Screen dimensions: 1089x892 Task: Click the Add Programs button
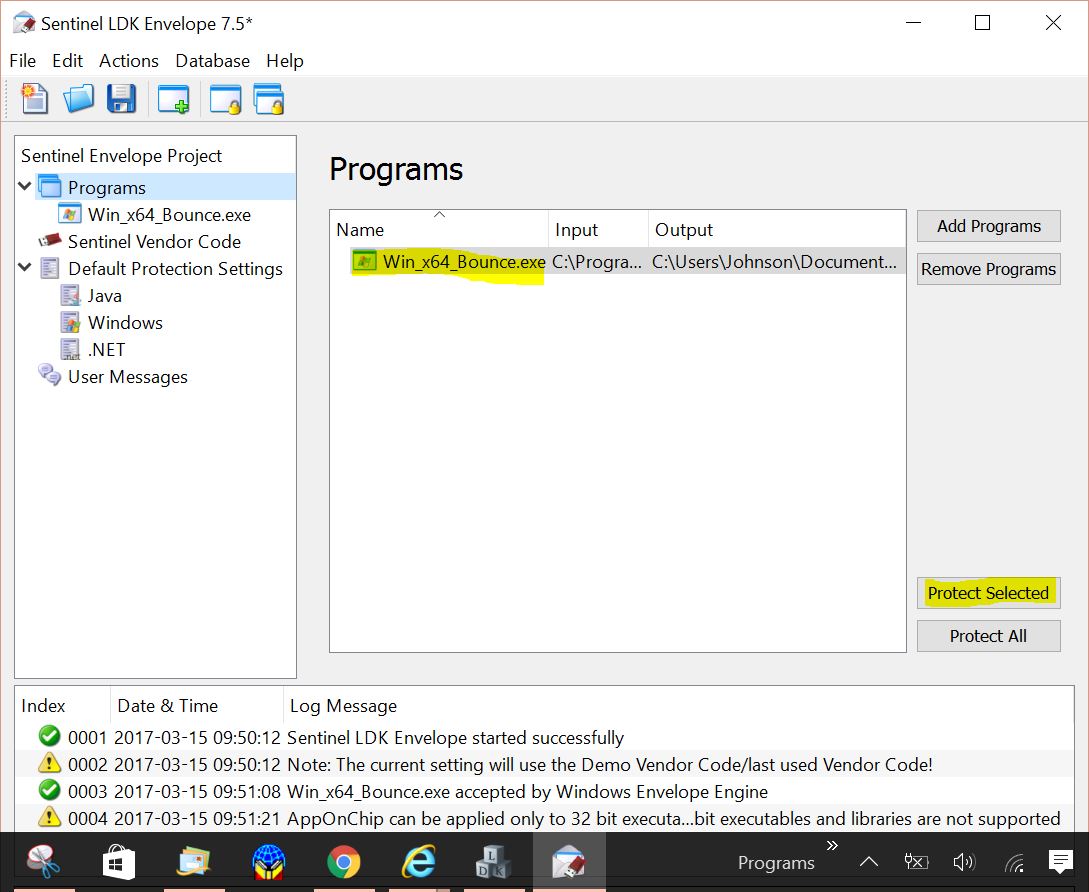(988, 226)
